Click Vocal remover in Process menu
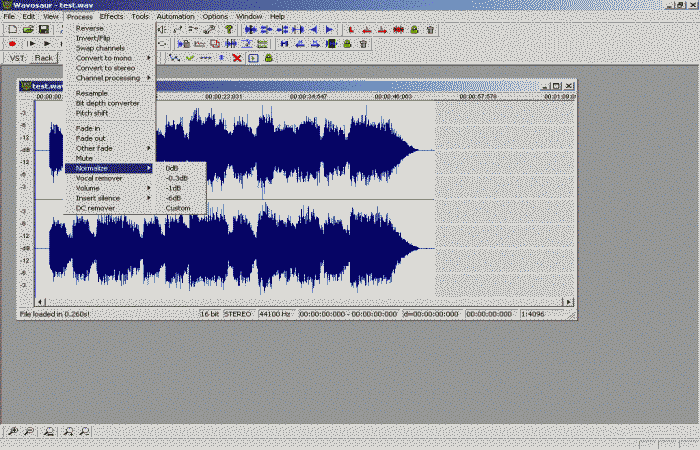Screen dimensions: 700x450 click(x=99, y=178)
